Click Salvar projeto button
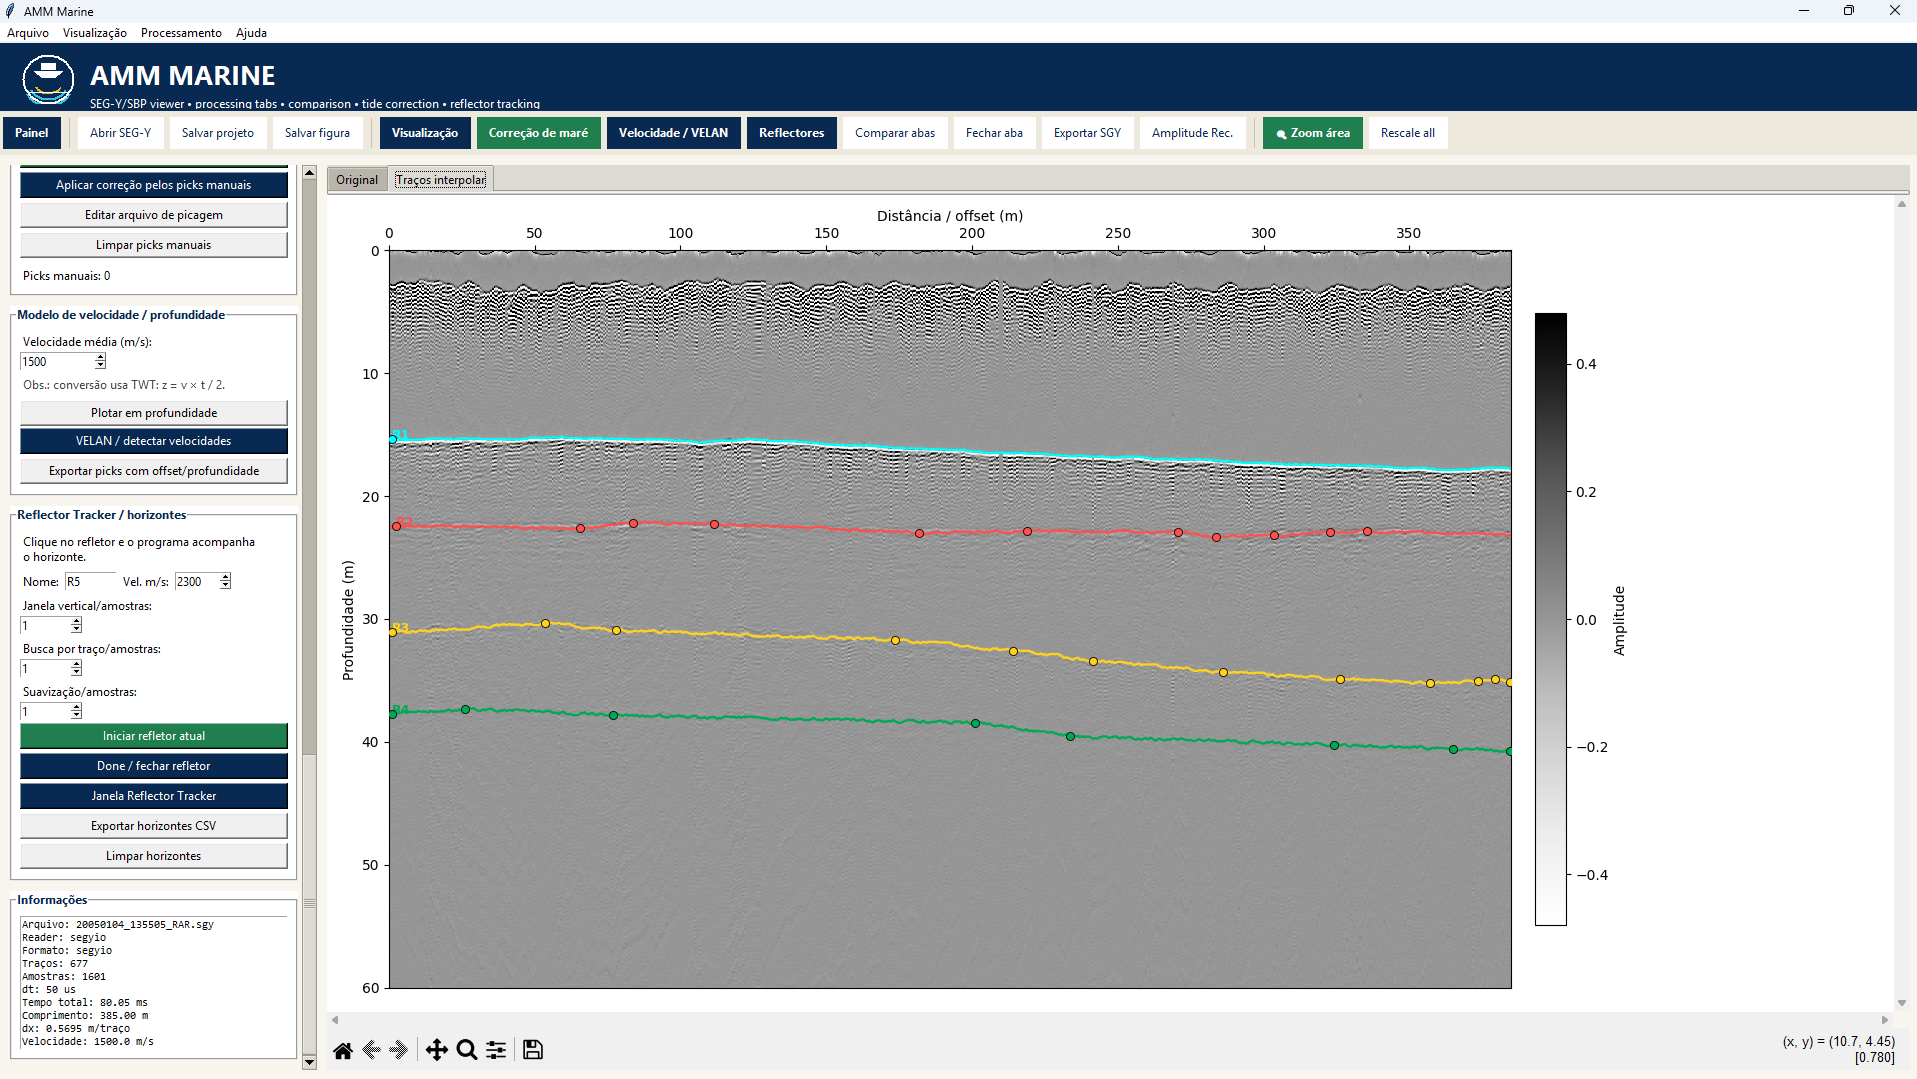This screenshot has width=1917, height=1079. (x=218, y=133)
